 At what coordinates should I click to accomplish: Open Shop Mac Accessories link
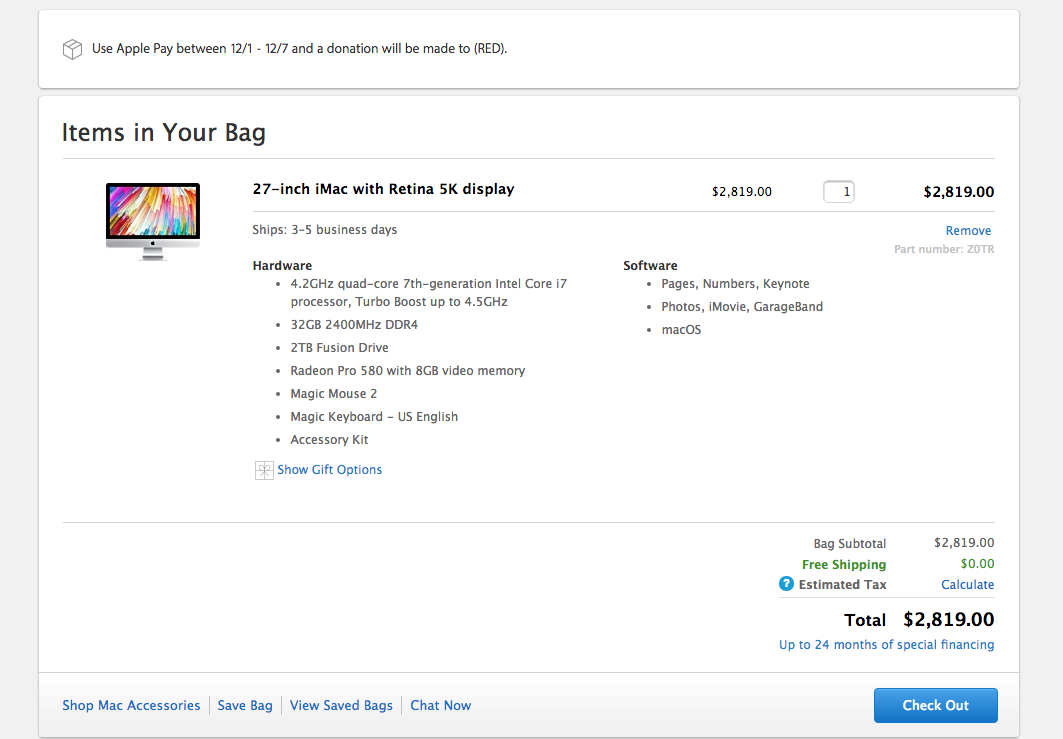[132, 705]
